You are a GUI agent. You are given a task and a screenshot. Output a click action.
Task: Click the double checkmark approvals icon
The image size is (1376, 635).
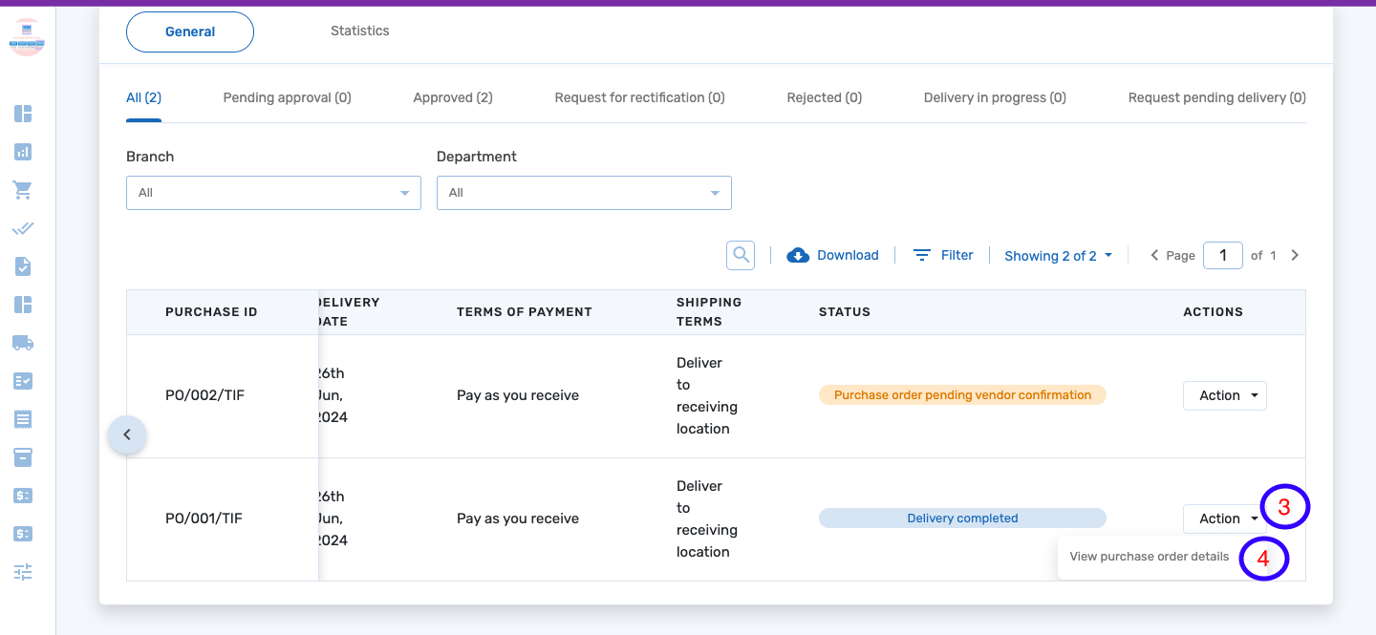point(22,228)
